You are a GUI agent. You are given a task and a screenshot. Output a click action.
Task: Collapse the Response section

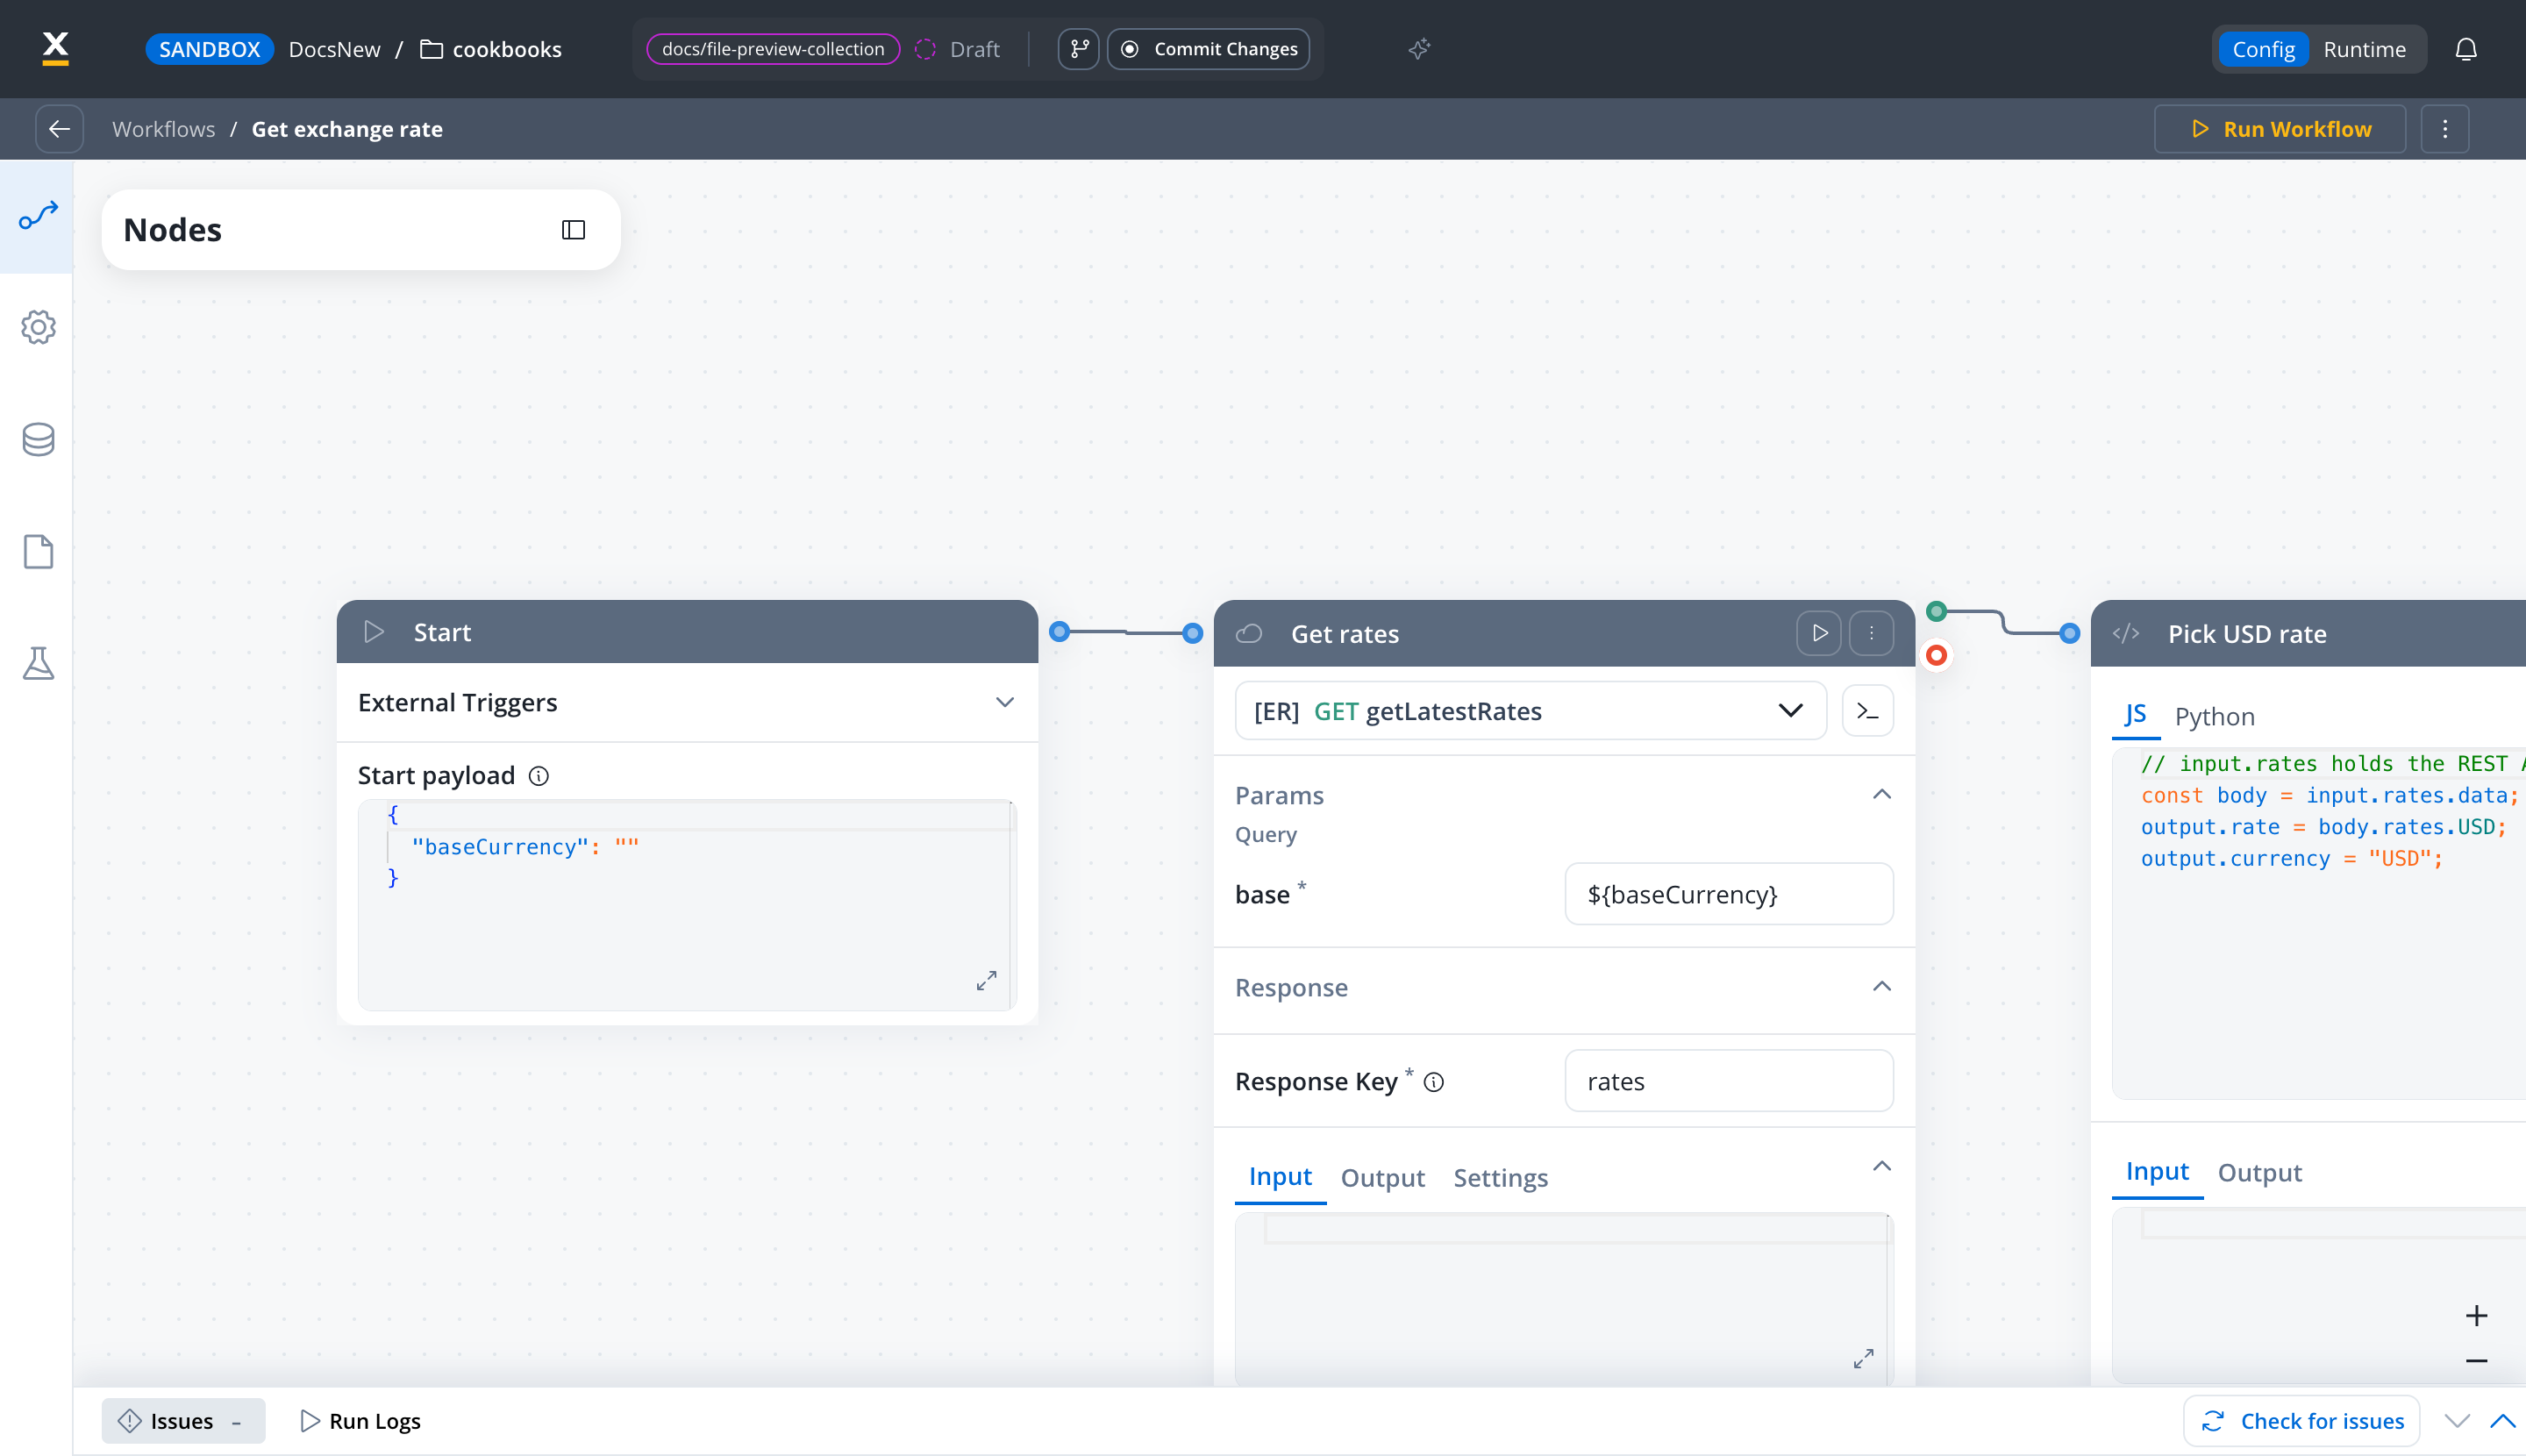click(1881, 987)
